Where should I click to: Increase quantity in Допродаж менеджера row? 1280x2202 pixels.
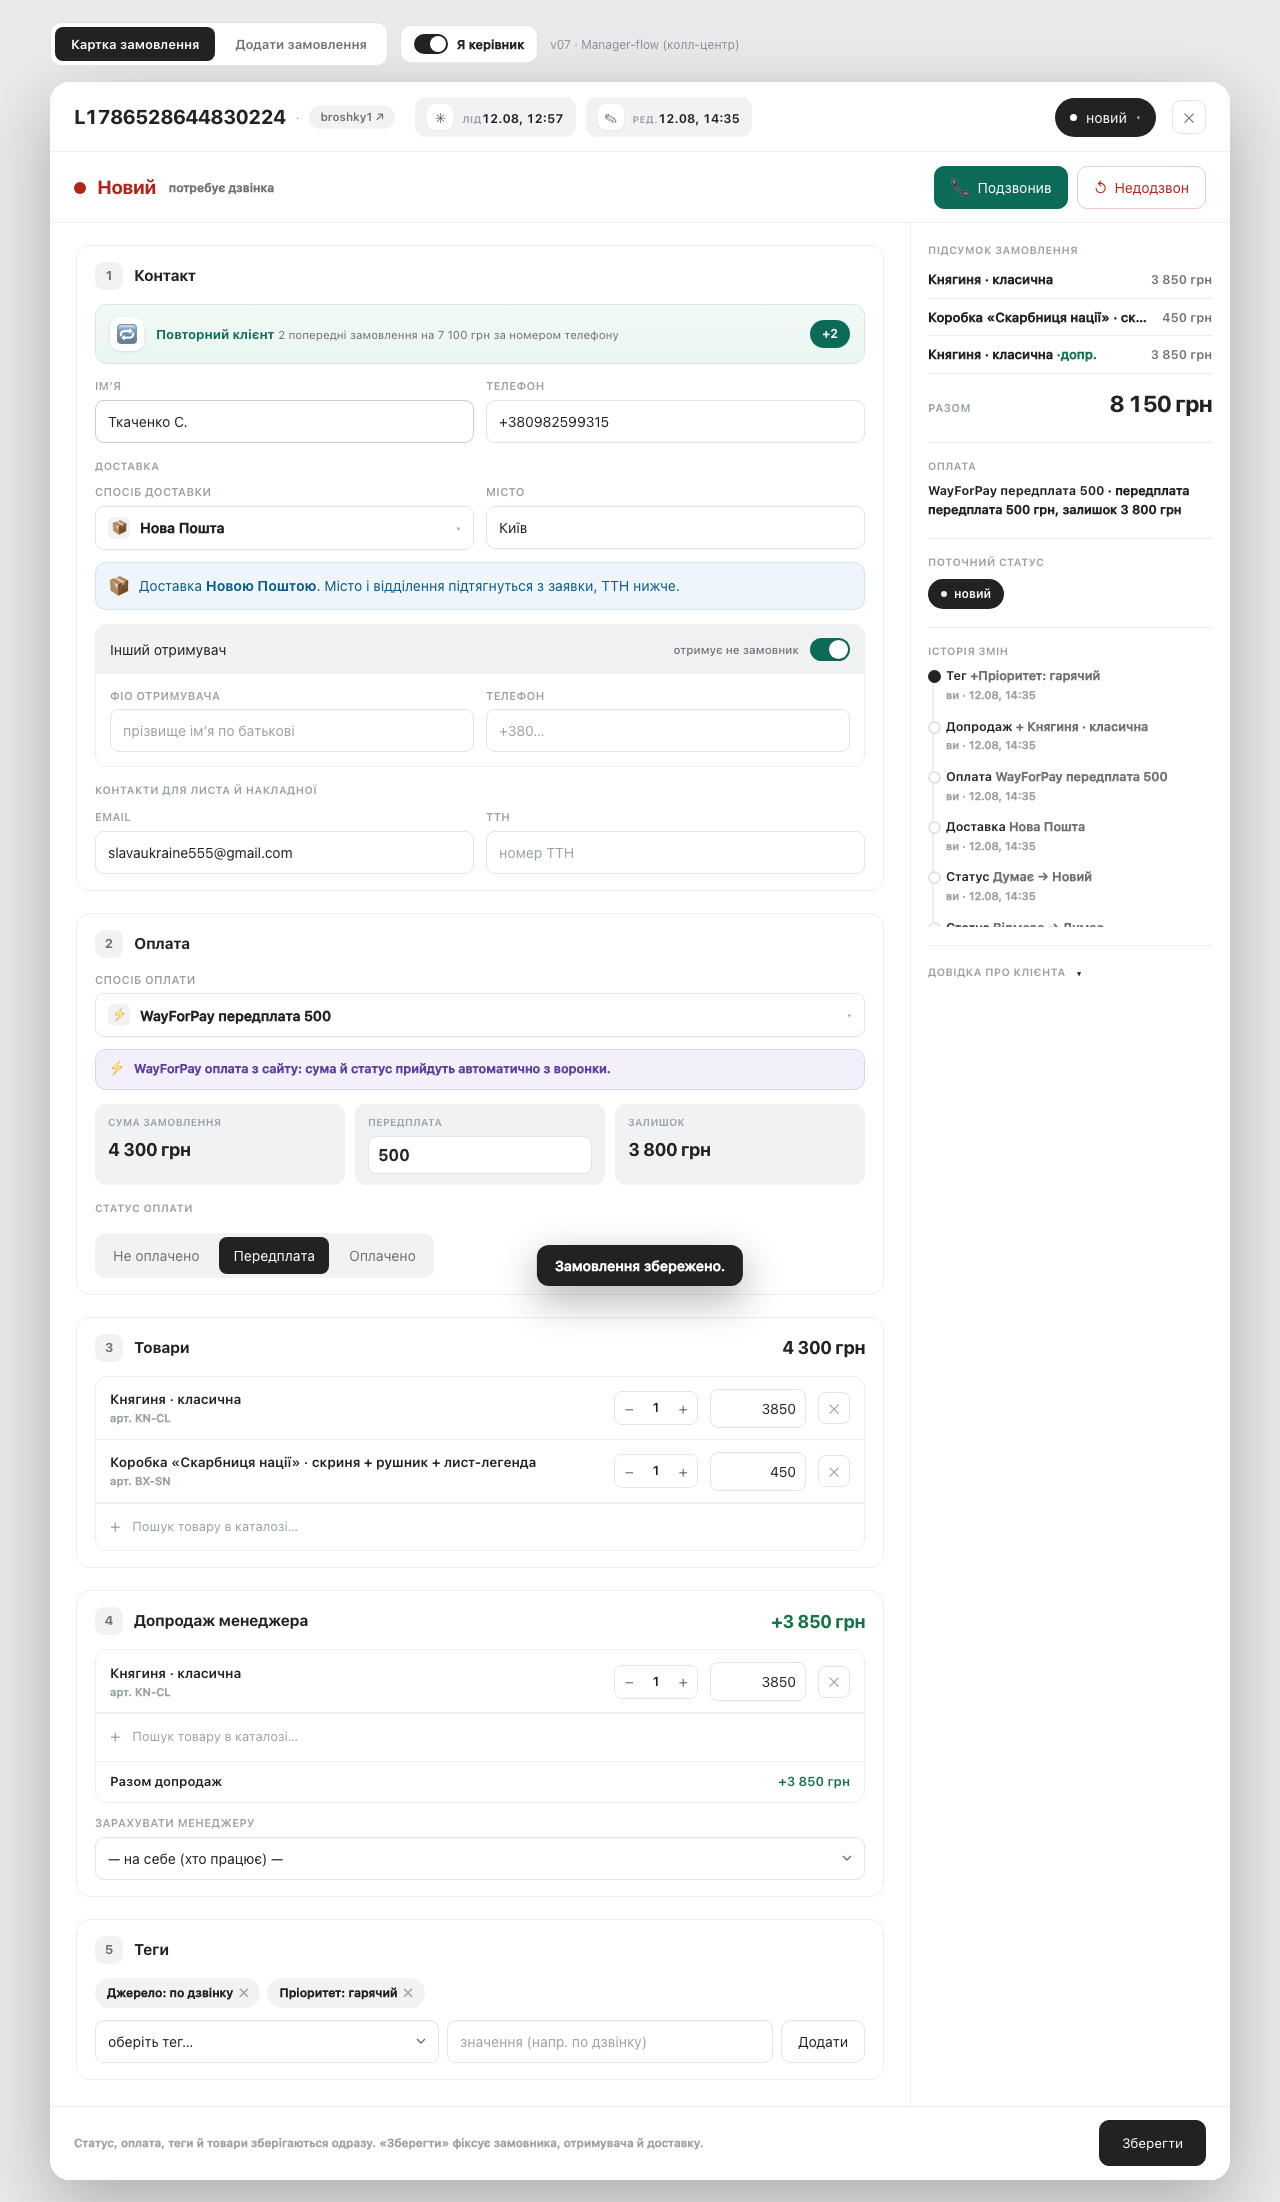683,1682
